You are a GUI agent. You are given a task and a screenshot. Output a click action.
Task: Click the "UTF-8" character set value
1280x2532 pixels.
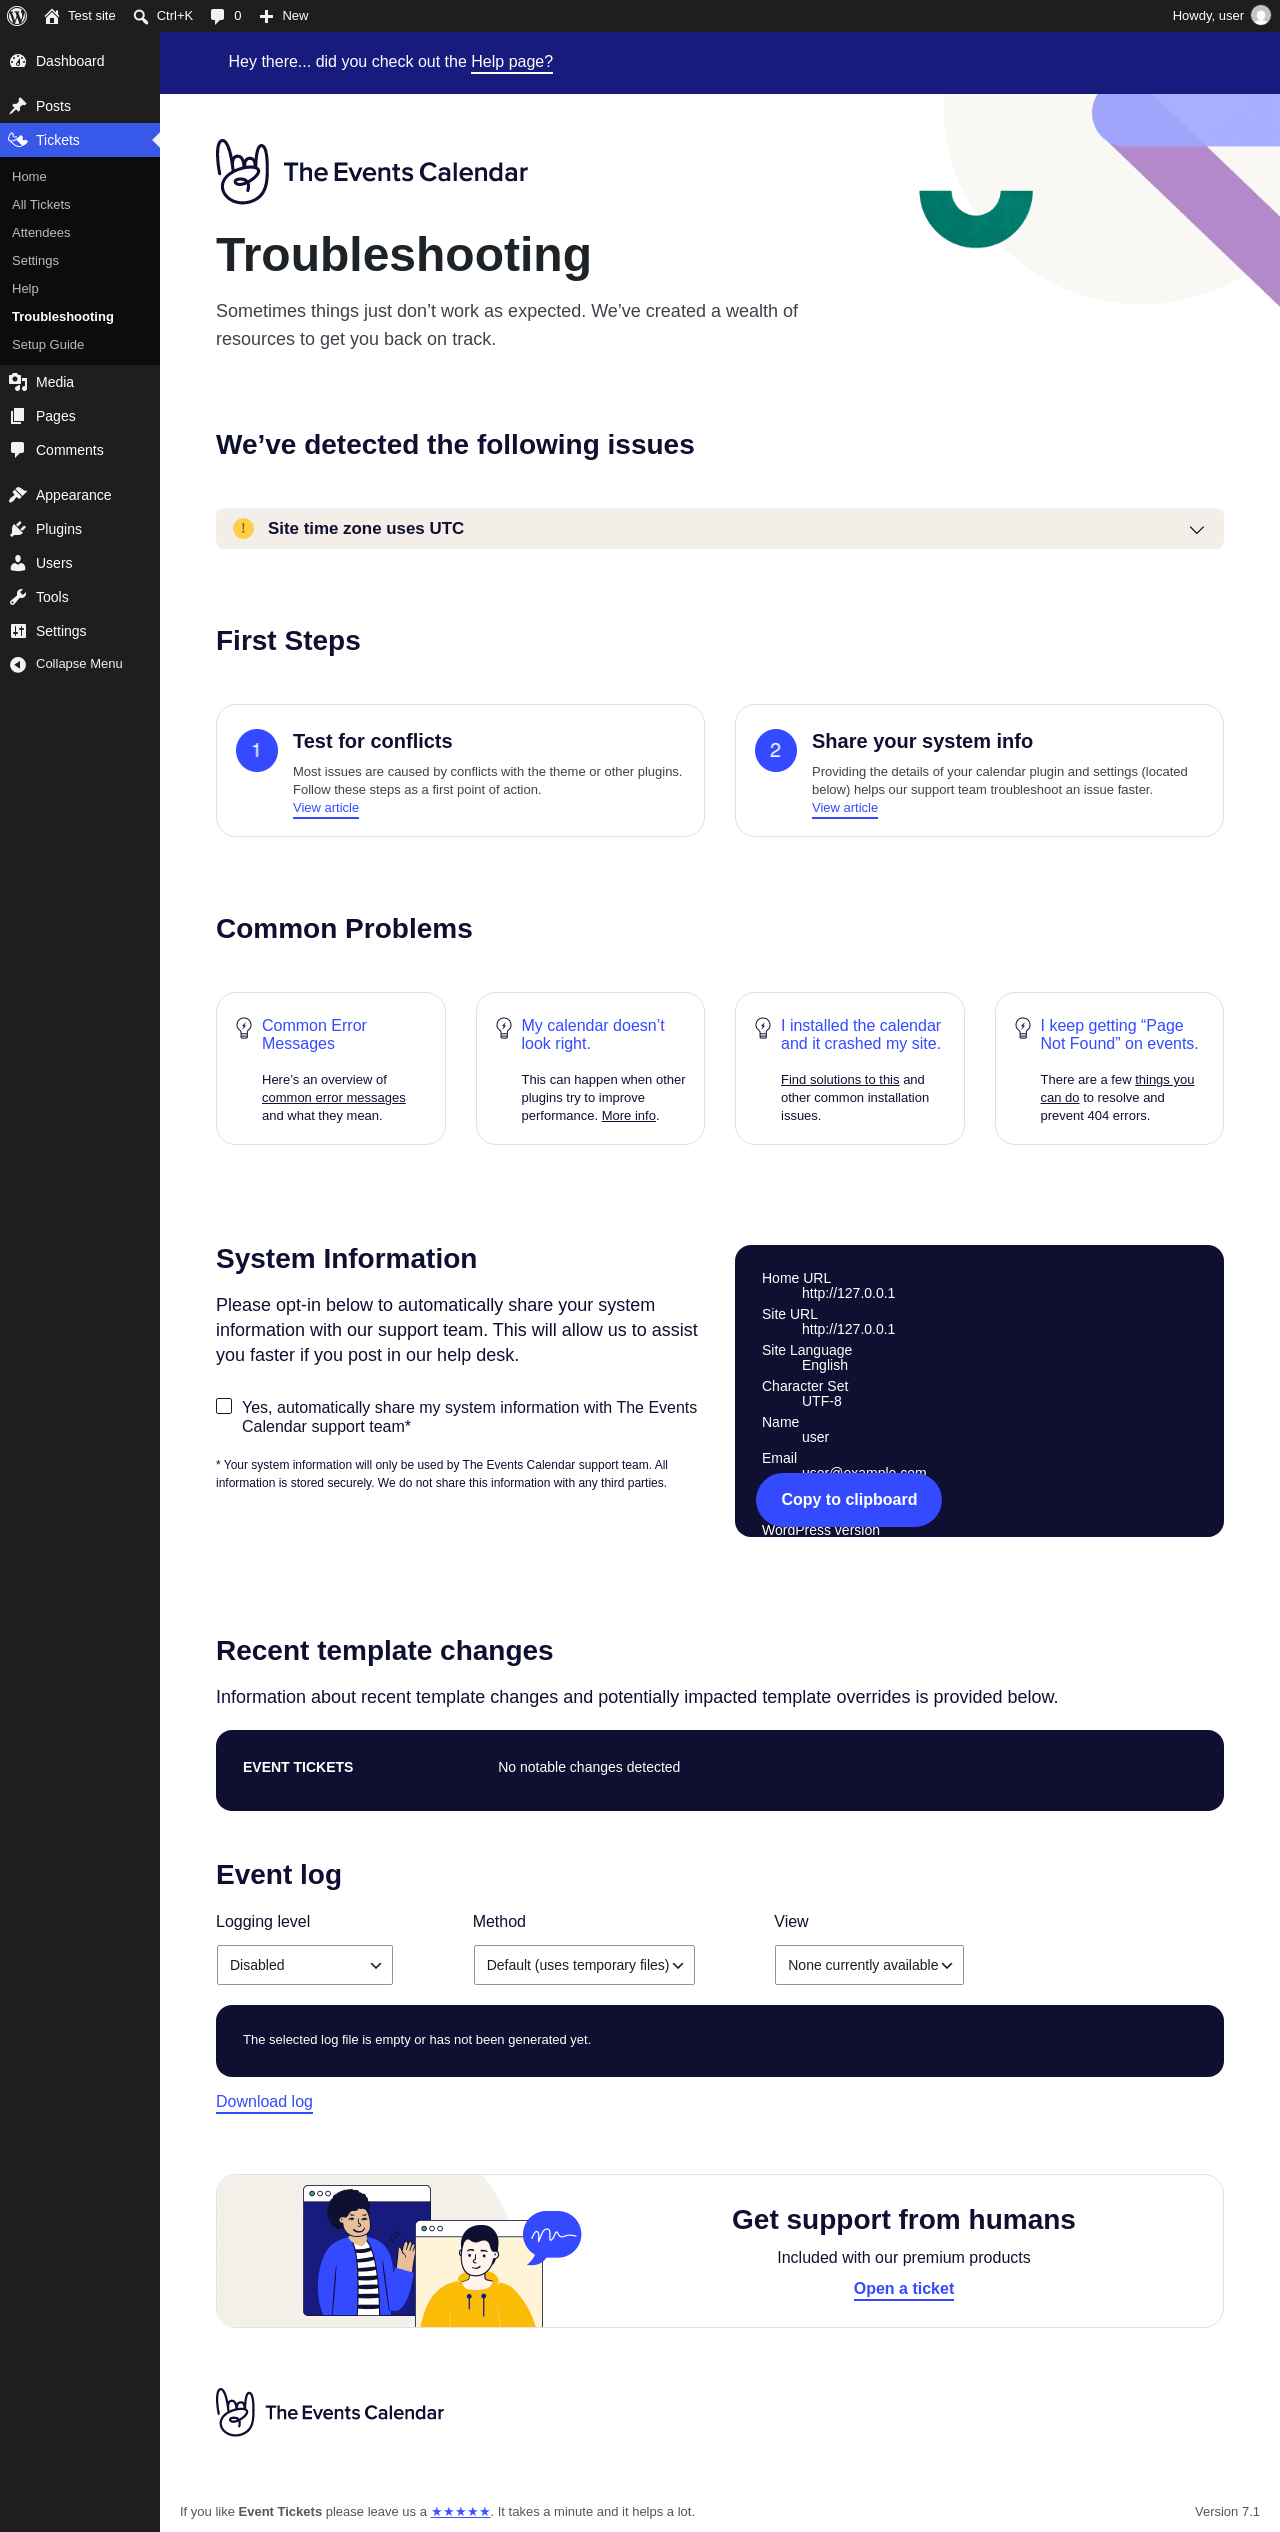point(822,1401)
